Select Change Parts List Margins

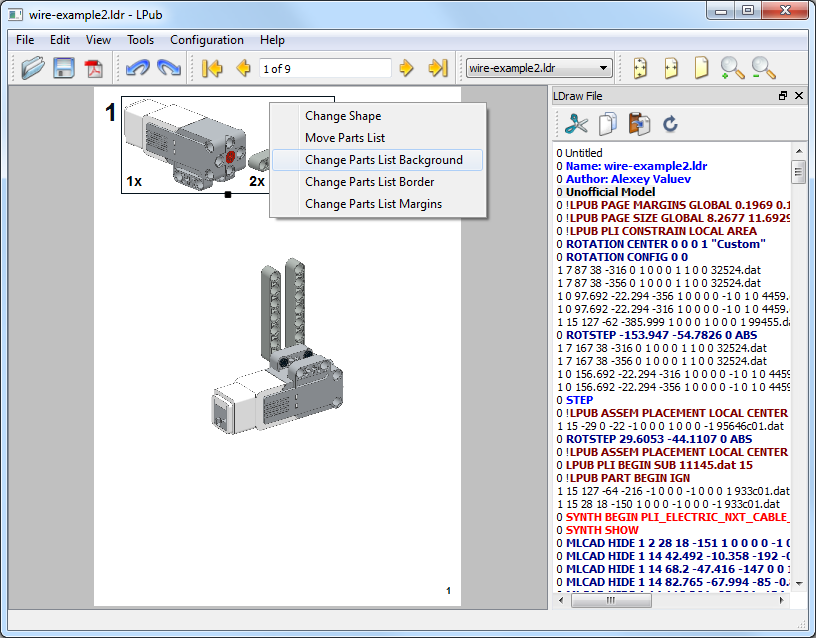pyautogui.click(x=378, y=204)
